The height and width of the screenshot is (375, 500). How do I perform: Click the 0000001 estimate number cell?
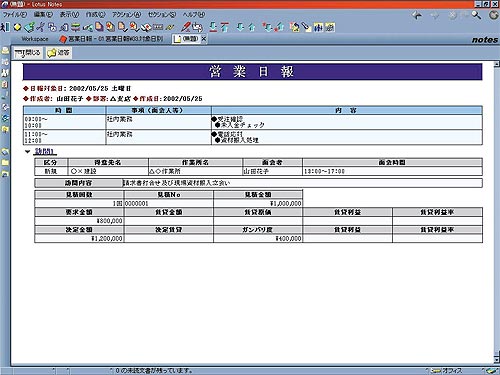[168, 203]
